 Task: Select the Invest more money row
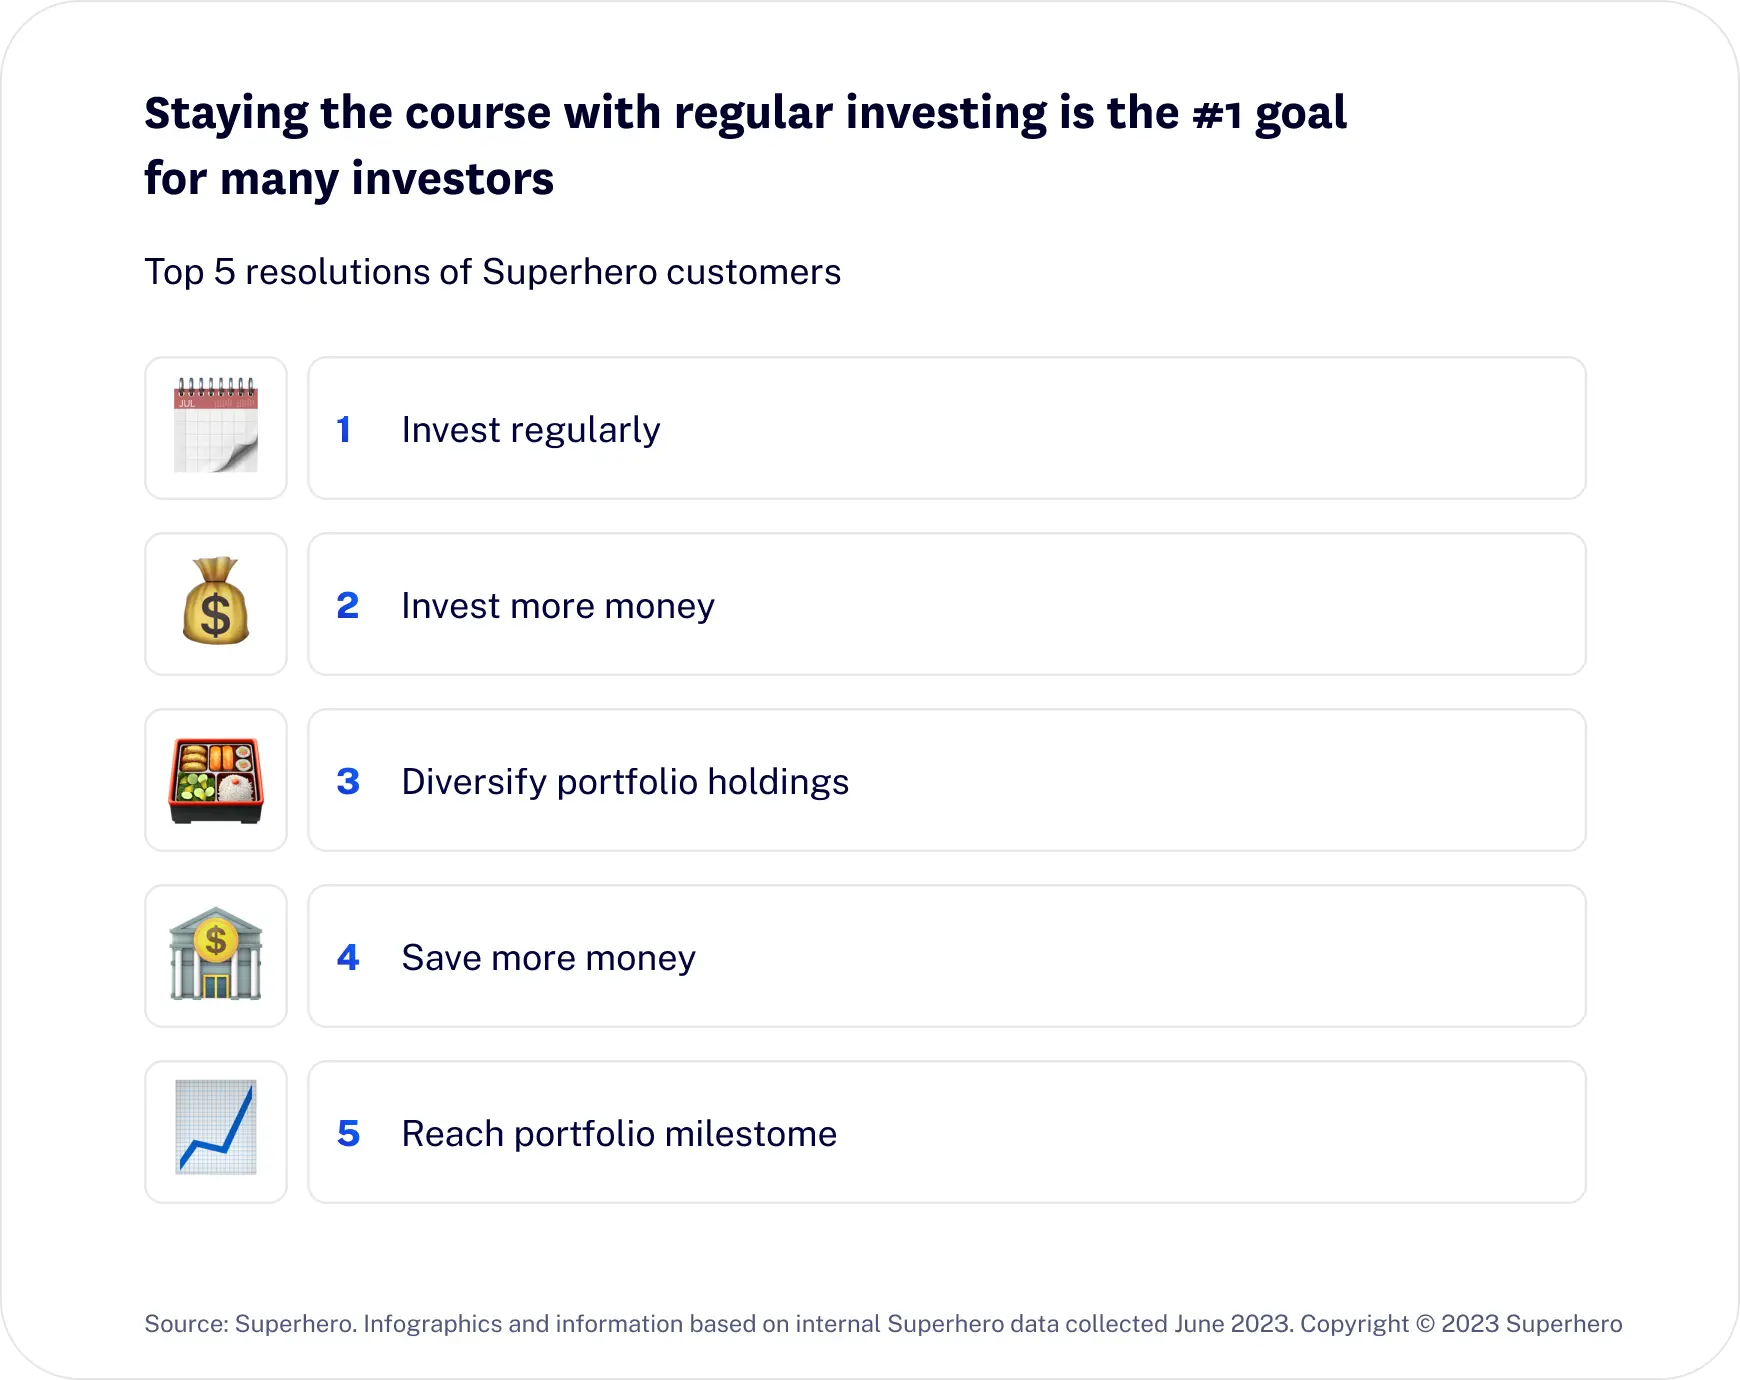click(x=947, y=604)
